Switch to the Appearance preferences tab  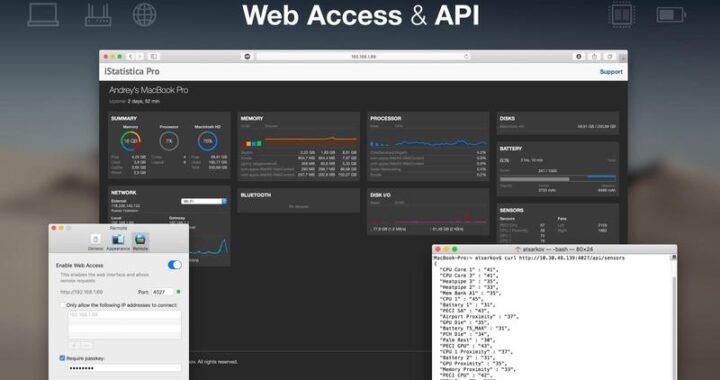[x=118, y=242]
